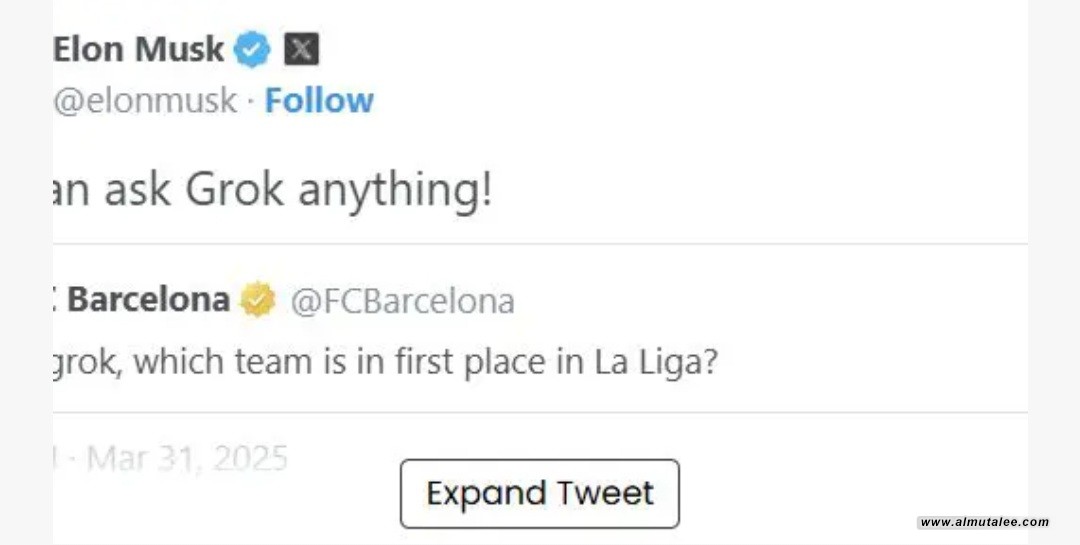
Task: Click the word 'Grok' in Elon's tweet
Action: 235,189
